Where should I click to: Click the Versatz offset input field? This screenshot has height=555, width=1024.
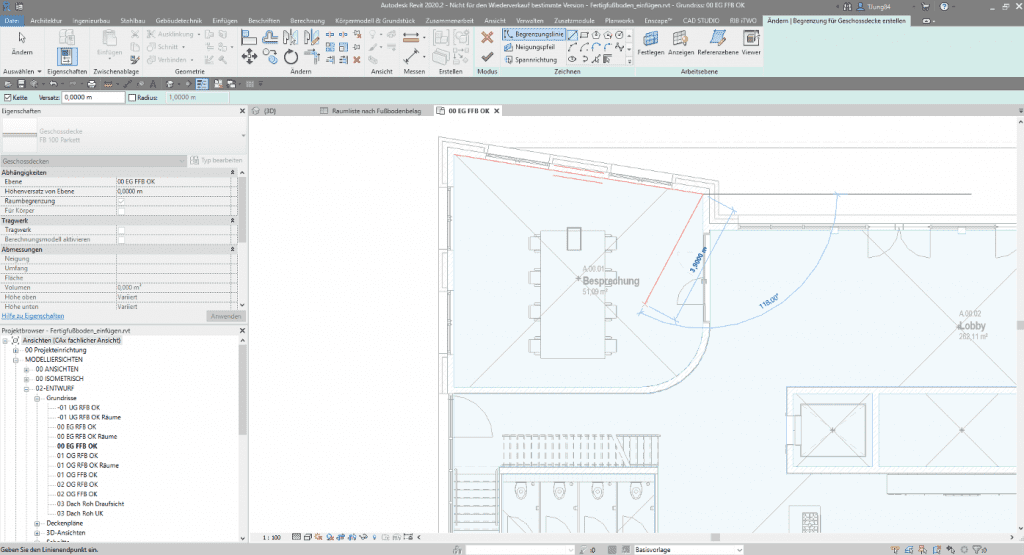point(93,98)
